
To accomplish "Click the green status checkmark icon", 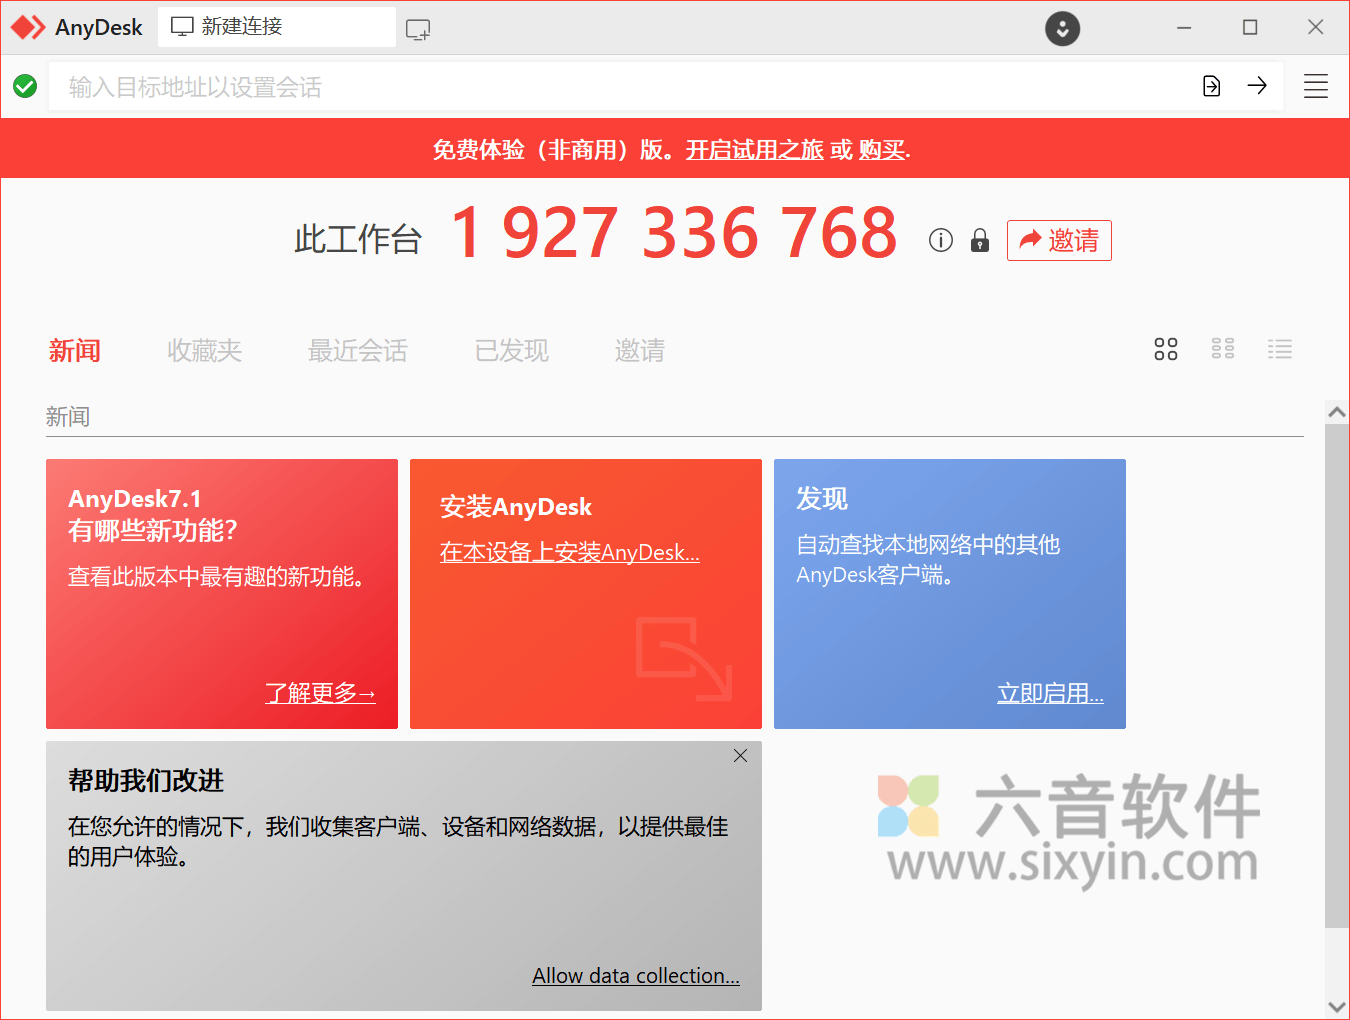I will click(x=25, y=86).
